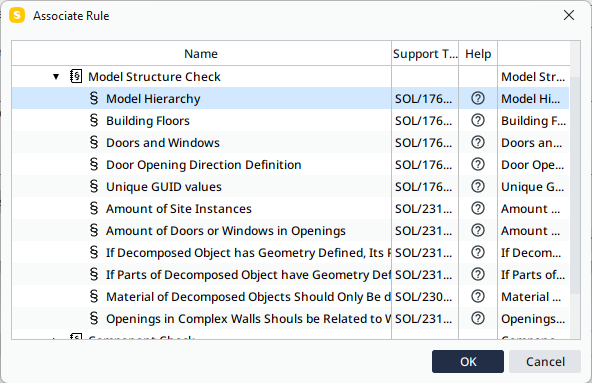Open help for Door Opening Direction Definition
Viewport: 592px width, 383px height.
[x=478, y=164]
